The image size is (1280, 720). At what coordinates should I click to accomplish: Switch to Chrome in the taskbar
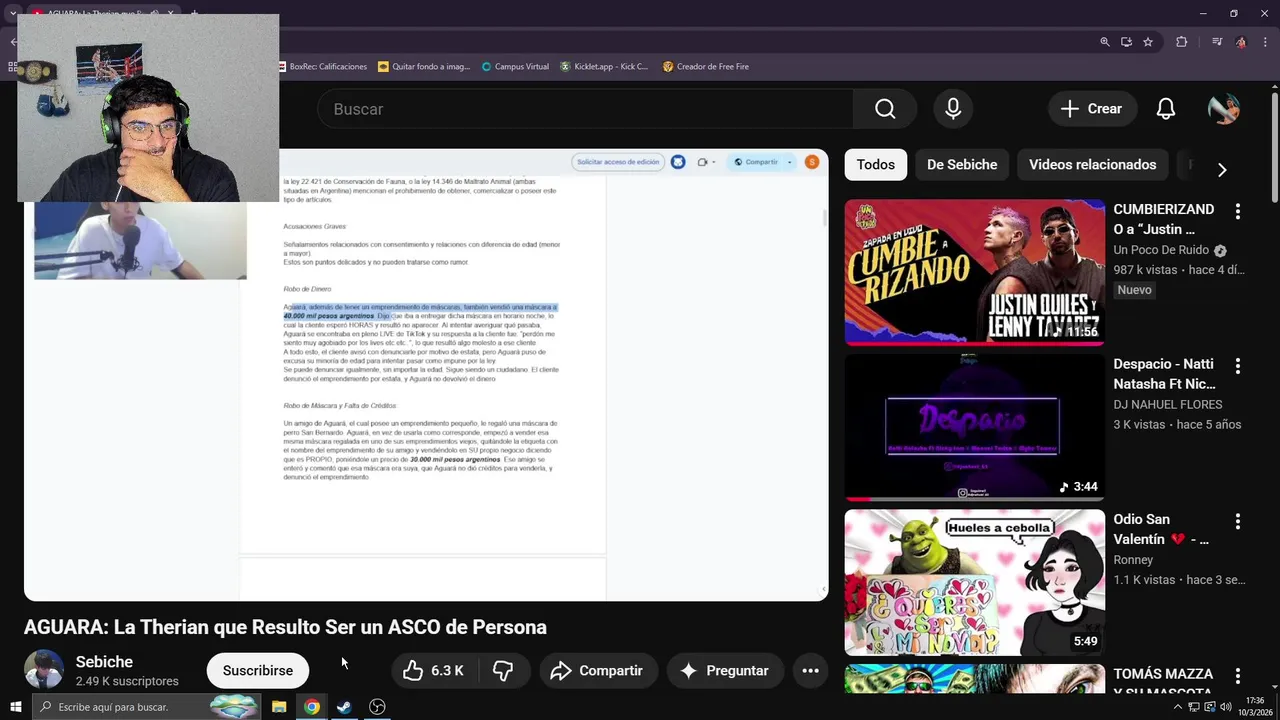pyautogui.click(x=312, y=707)
